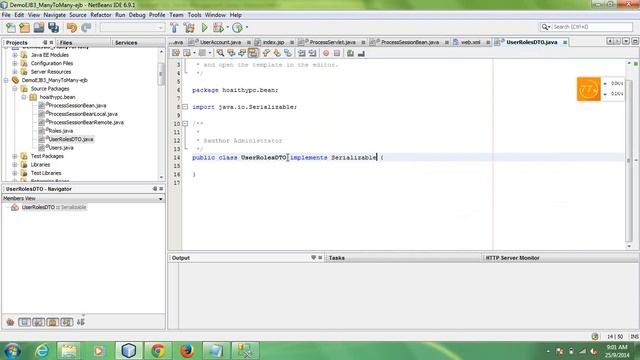Screen dimensions: 640x360
Task: Switch to the ProcessSessionBean.java editor tab
Action: pyautogui.click(x=410, y=42)
